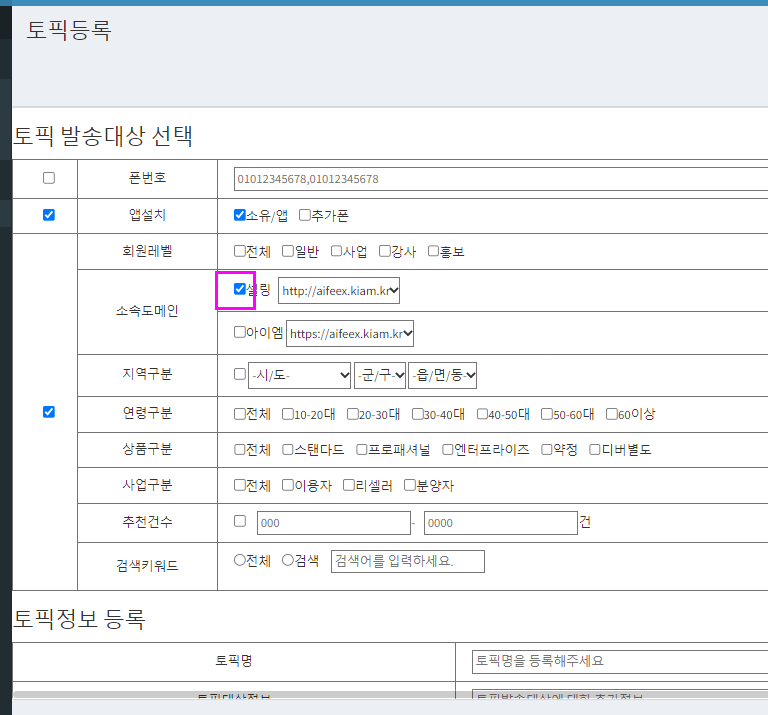Select the 검색 radio button
Image resolution: width=768 pixels, height=715 pixels.
point(288,560)
